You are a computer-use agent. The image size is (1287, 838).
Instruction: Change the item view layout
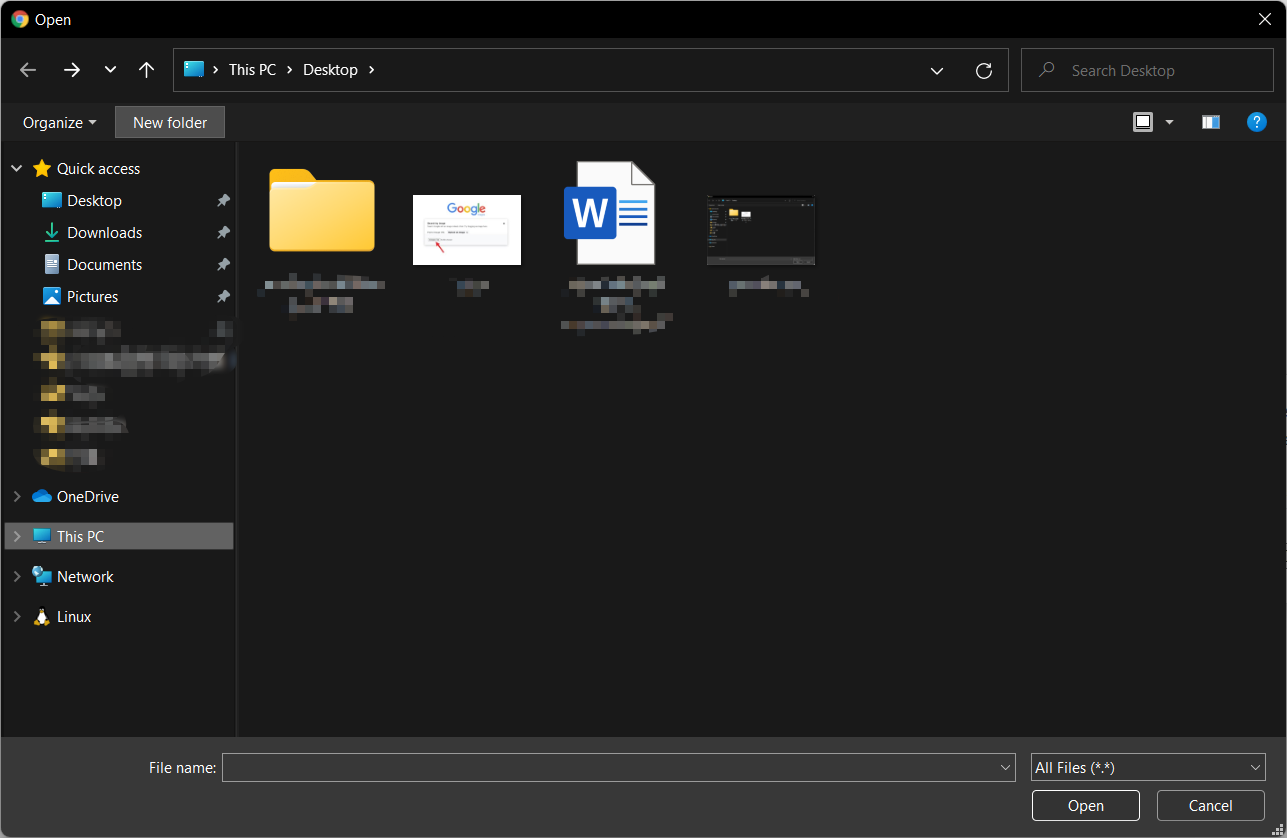[1143, 121]
